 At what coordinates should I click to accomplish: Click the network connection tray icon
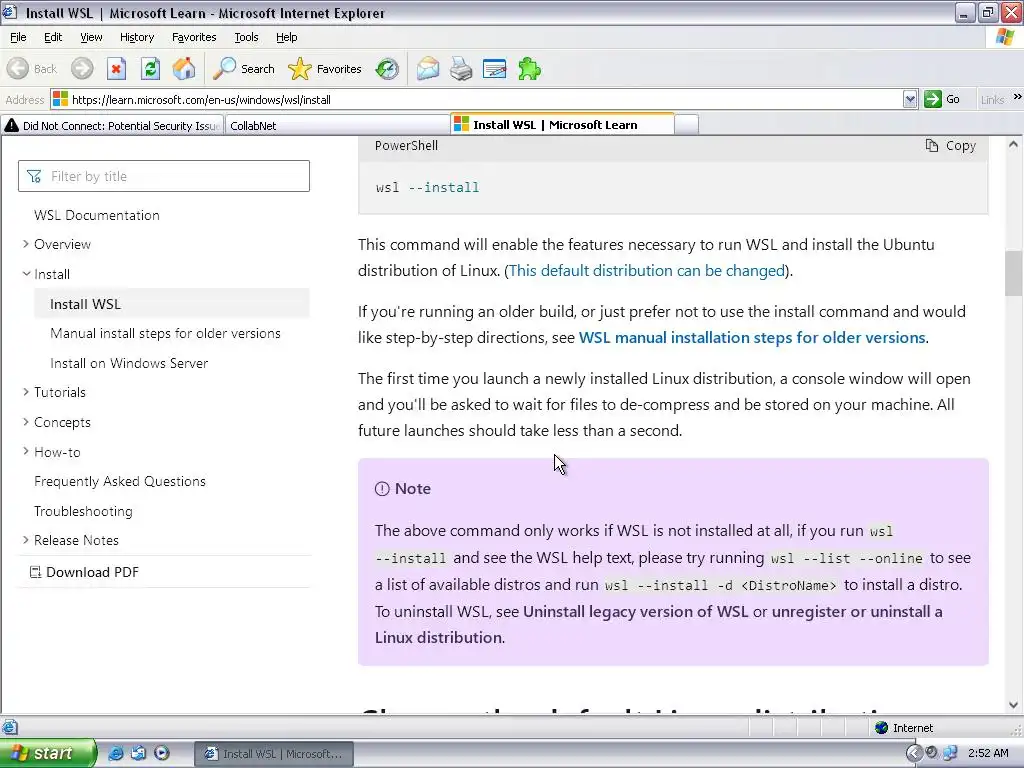pos(950,753)
